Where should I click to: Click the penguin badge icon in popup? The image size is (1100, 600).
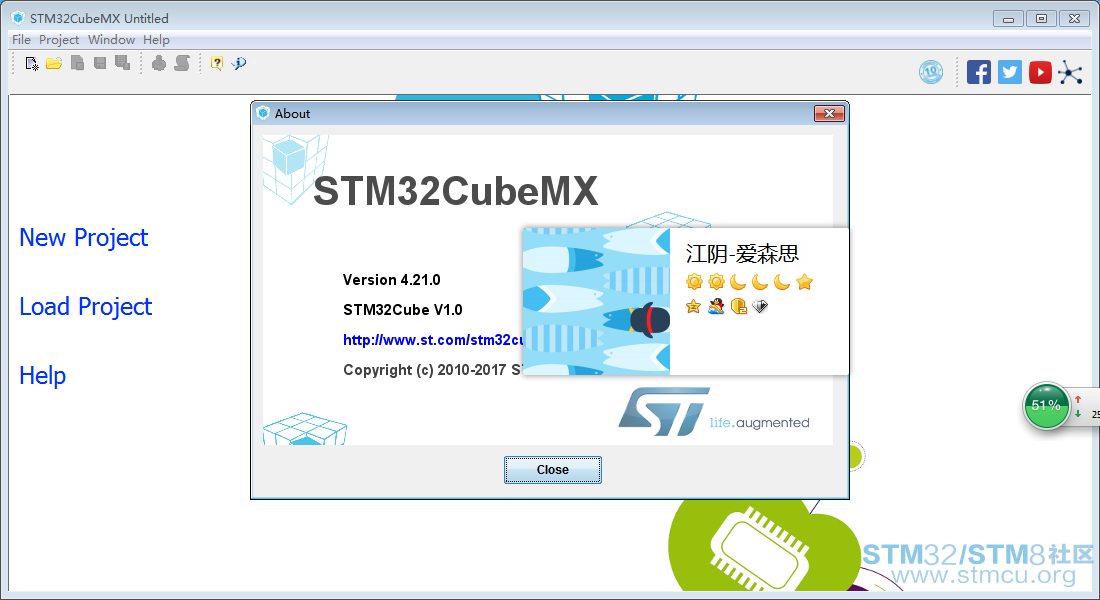click(716, 306)
